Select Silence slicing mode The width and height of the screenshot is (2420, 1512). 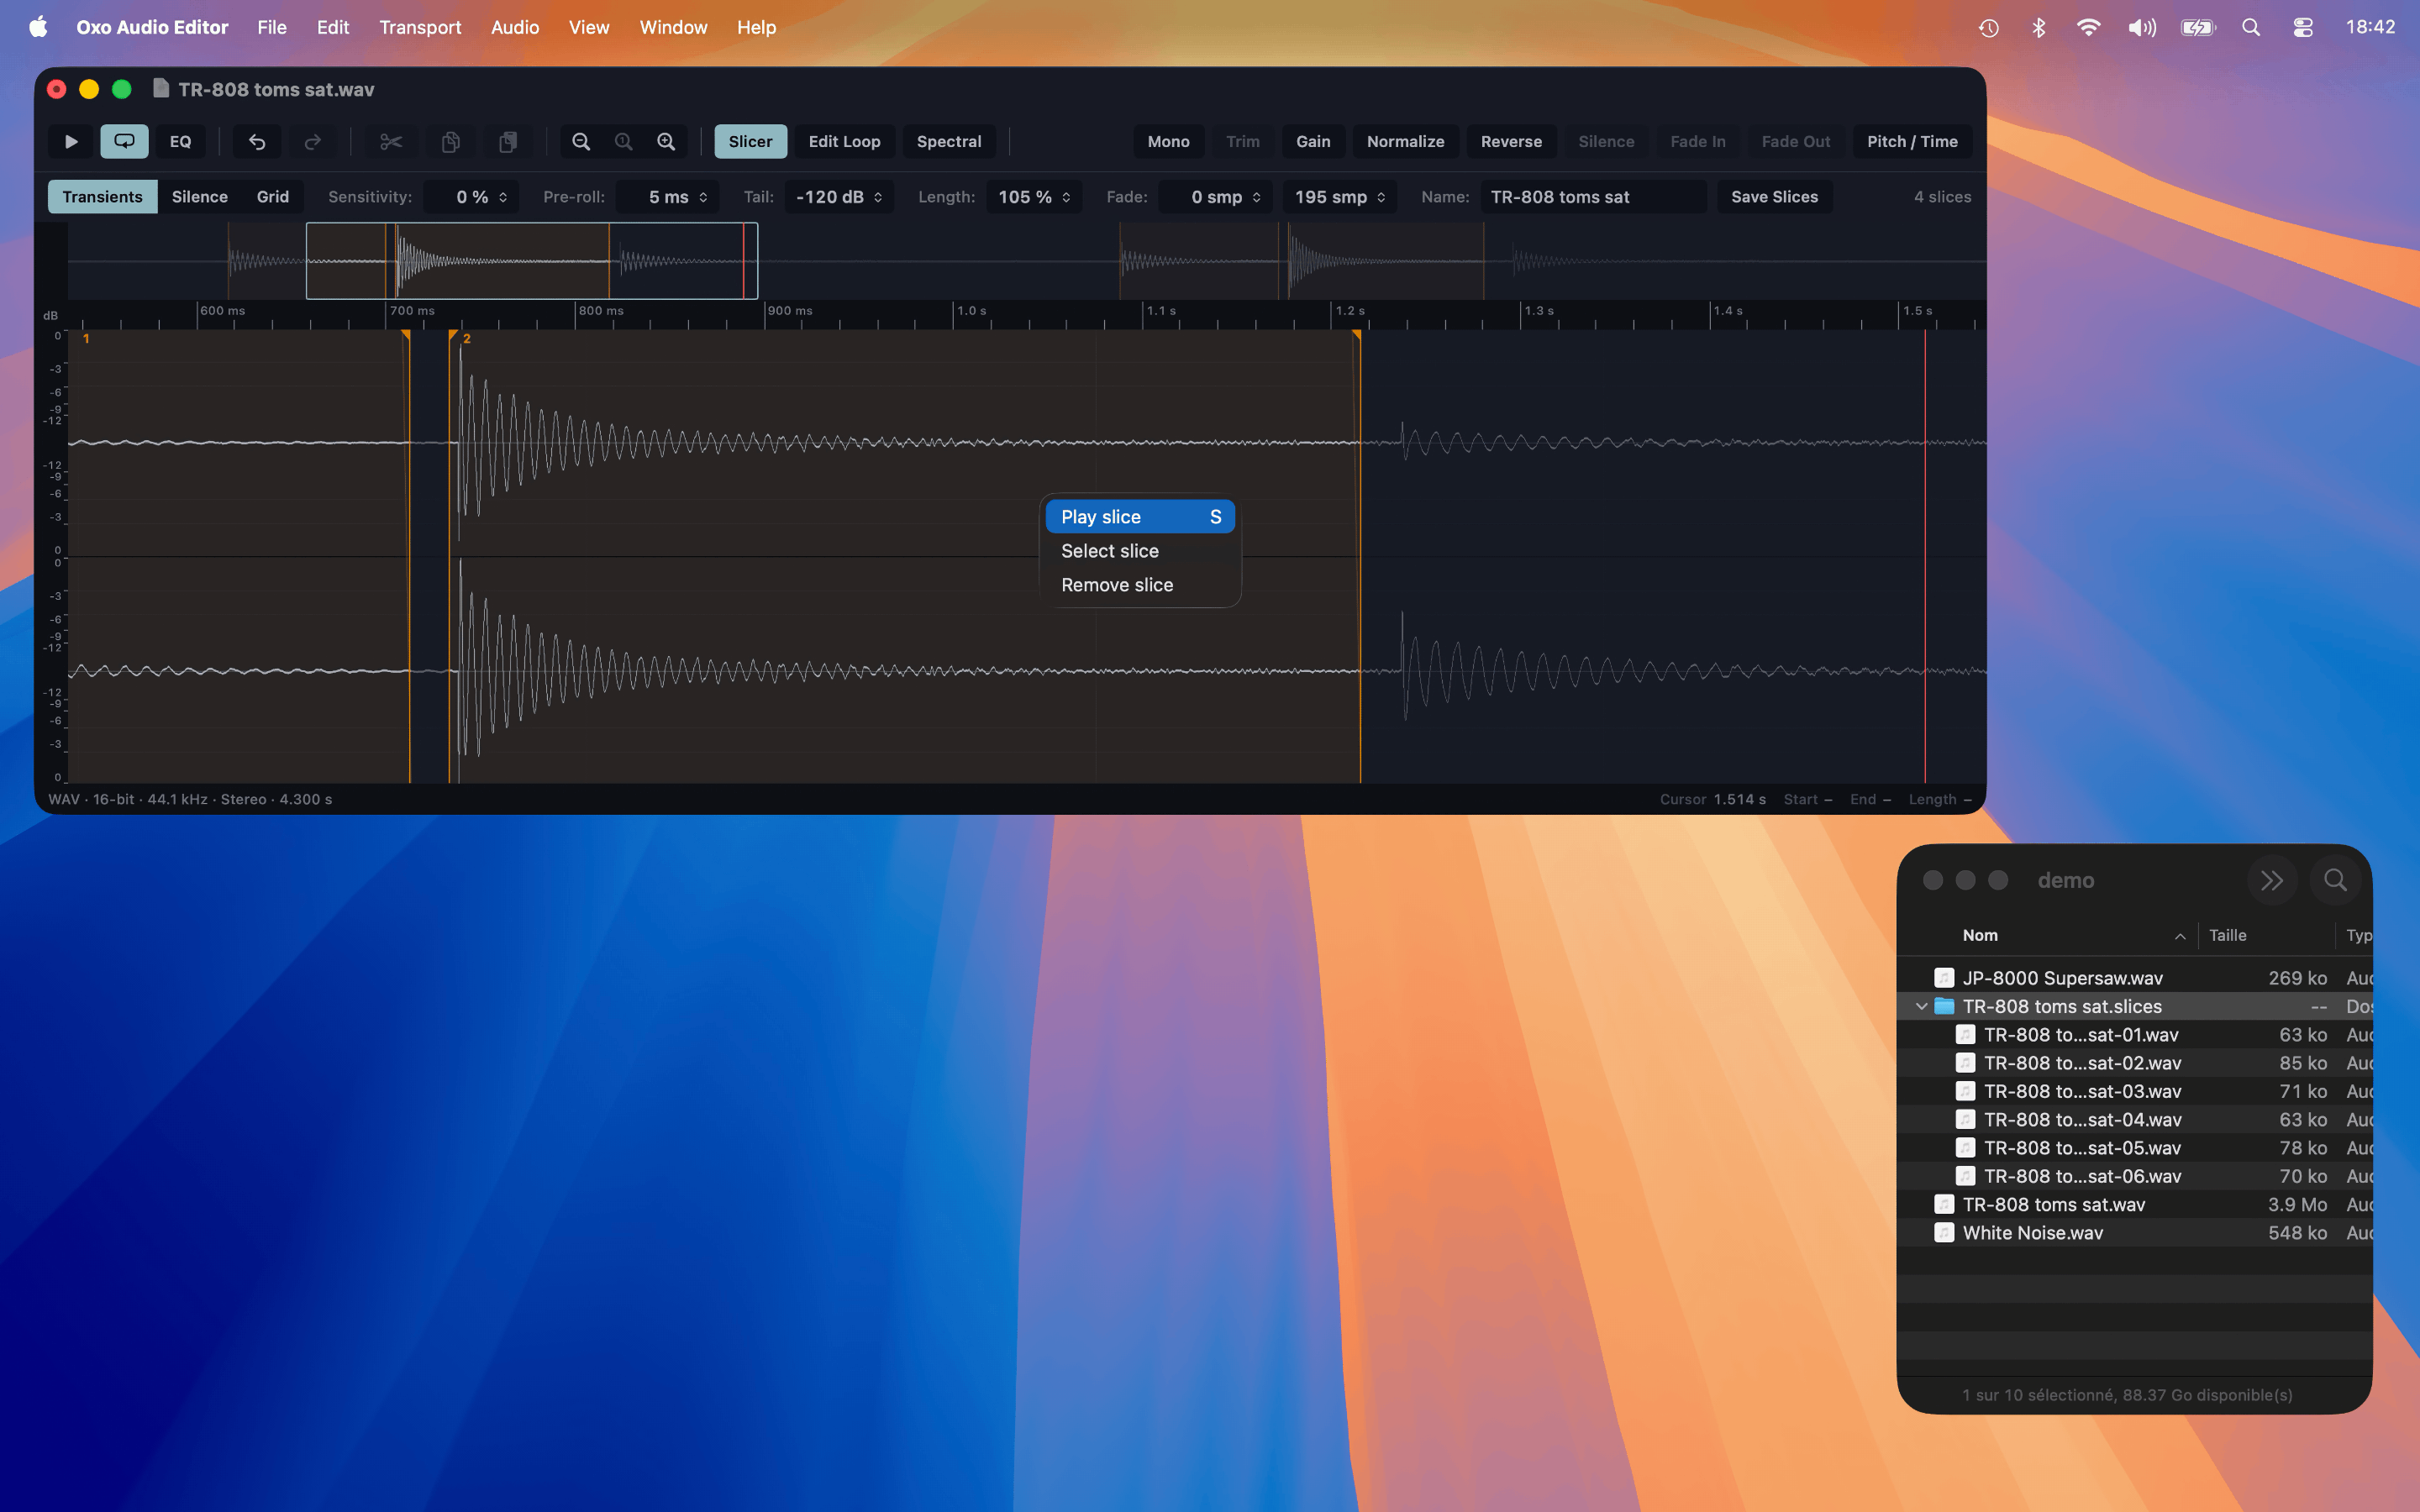pyautogui.click(x=199, y=197)
